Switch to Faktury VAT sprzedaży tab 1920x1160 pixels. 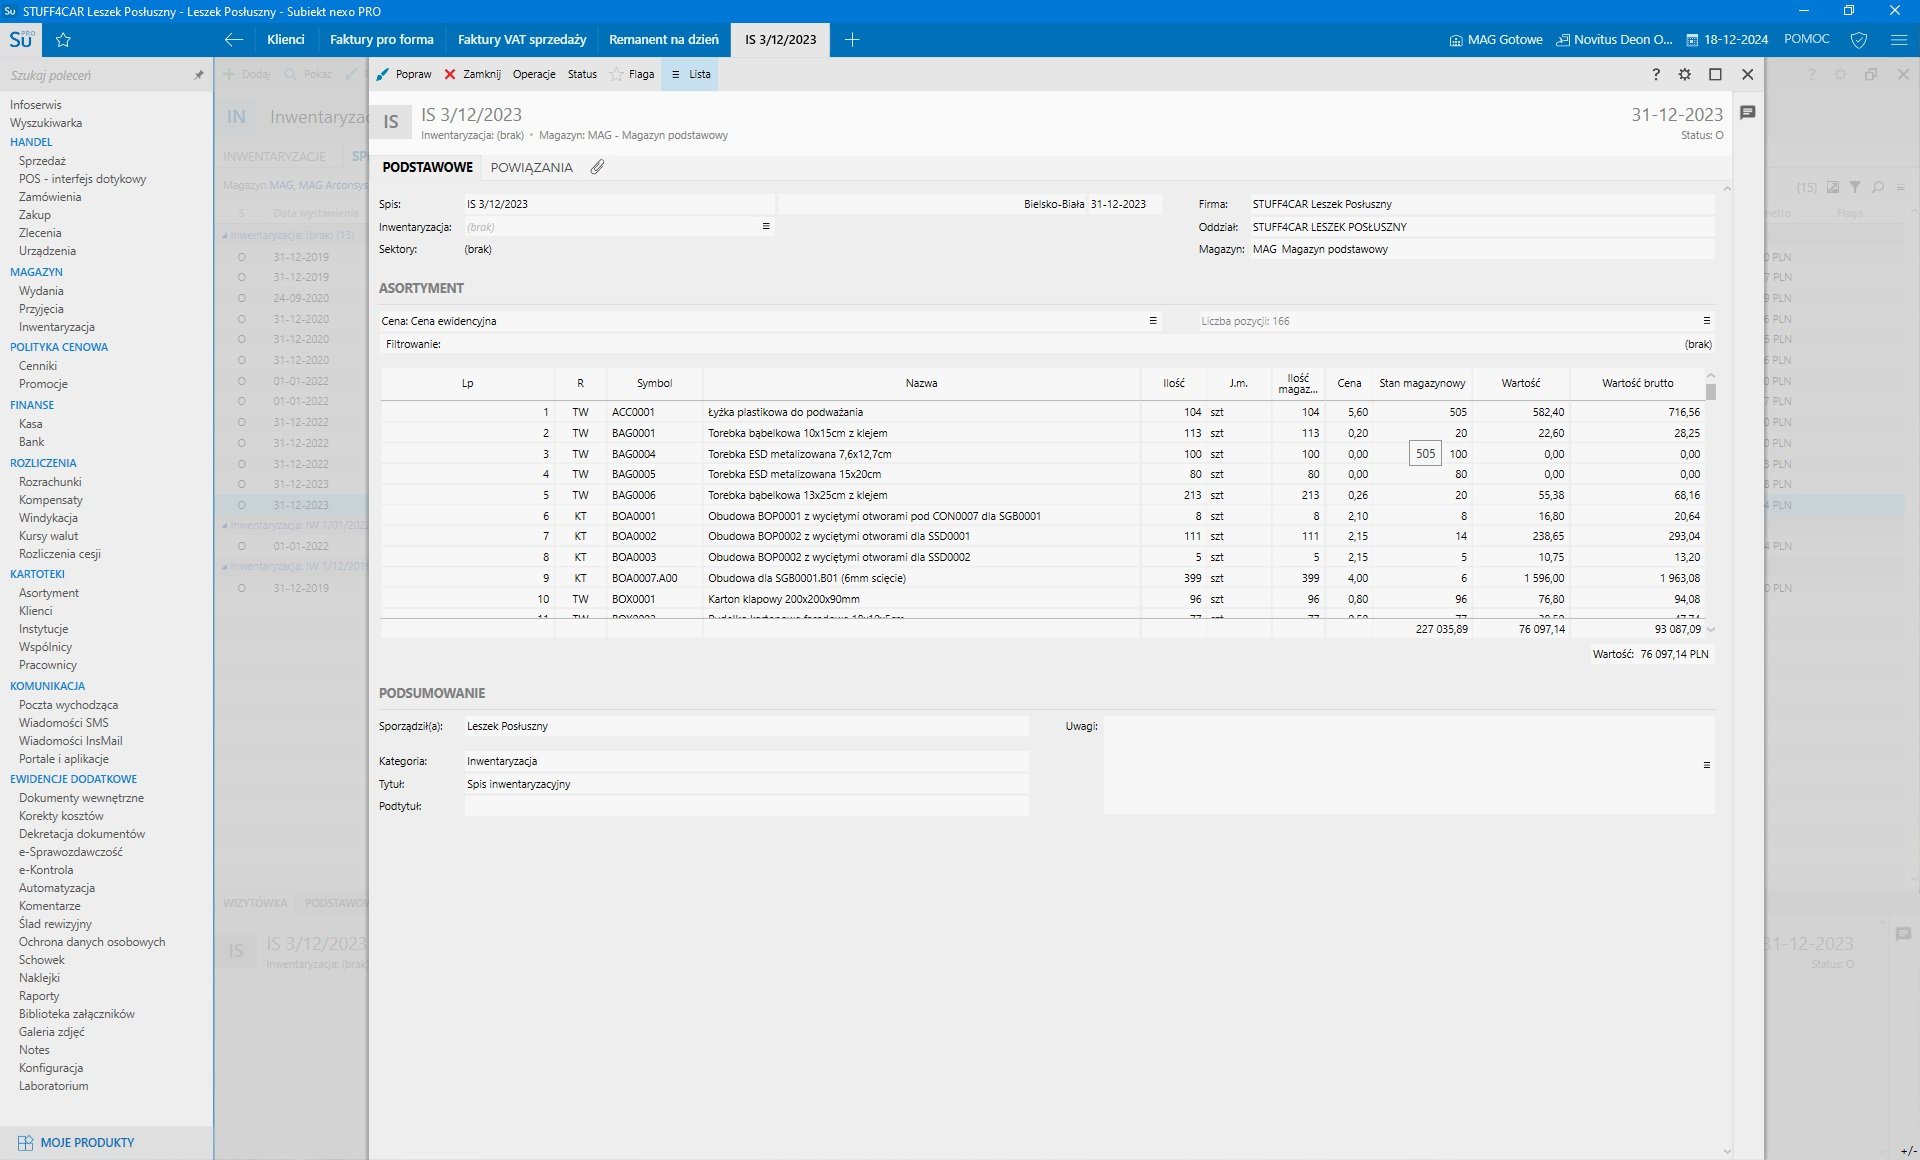tap(522, 40)
